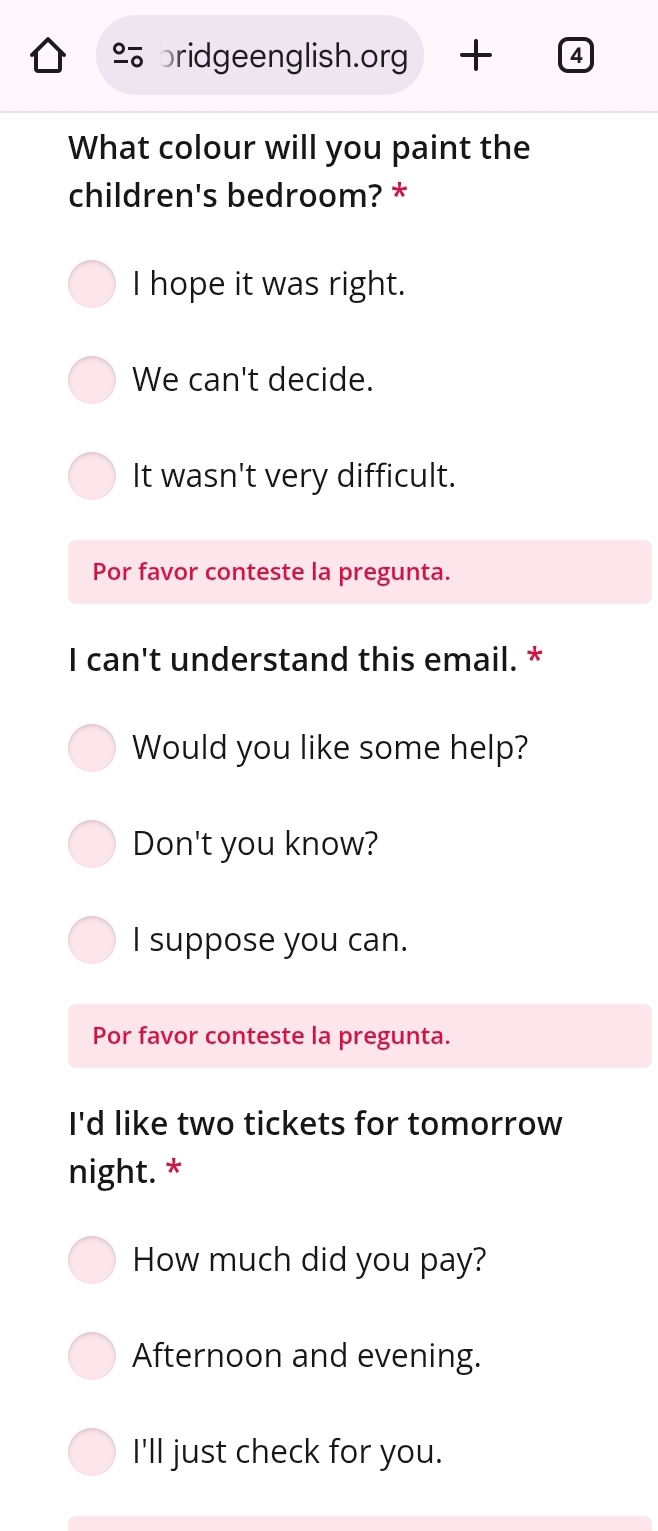Click "I can't understand this email." question
The width and height of the screenshot is (658, 1531).
[293, 660]
